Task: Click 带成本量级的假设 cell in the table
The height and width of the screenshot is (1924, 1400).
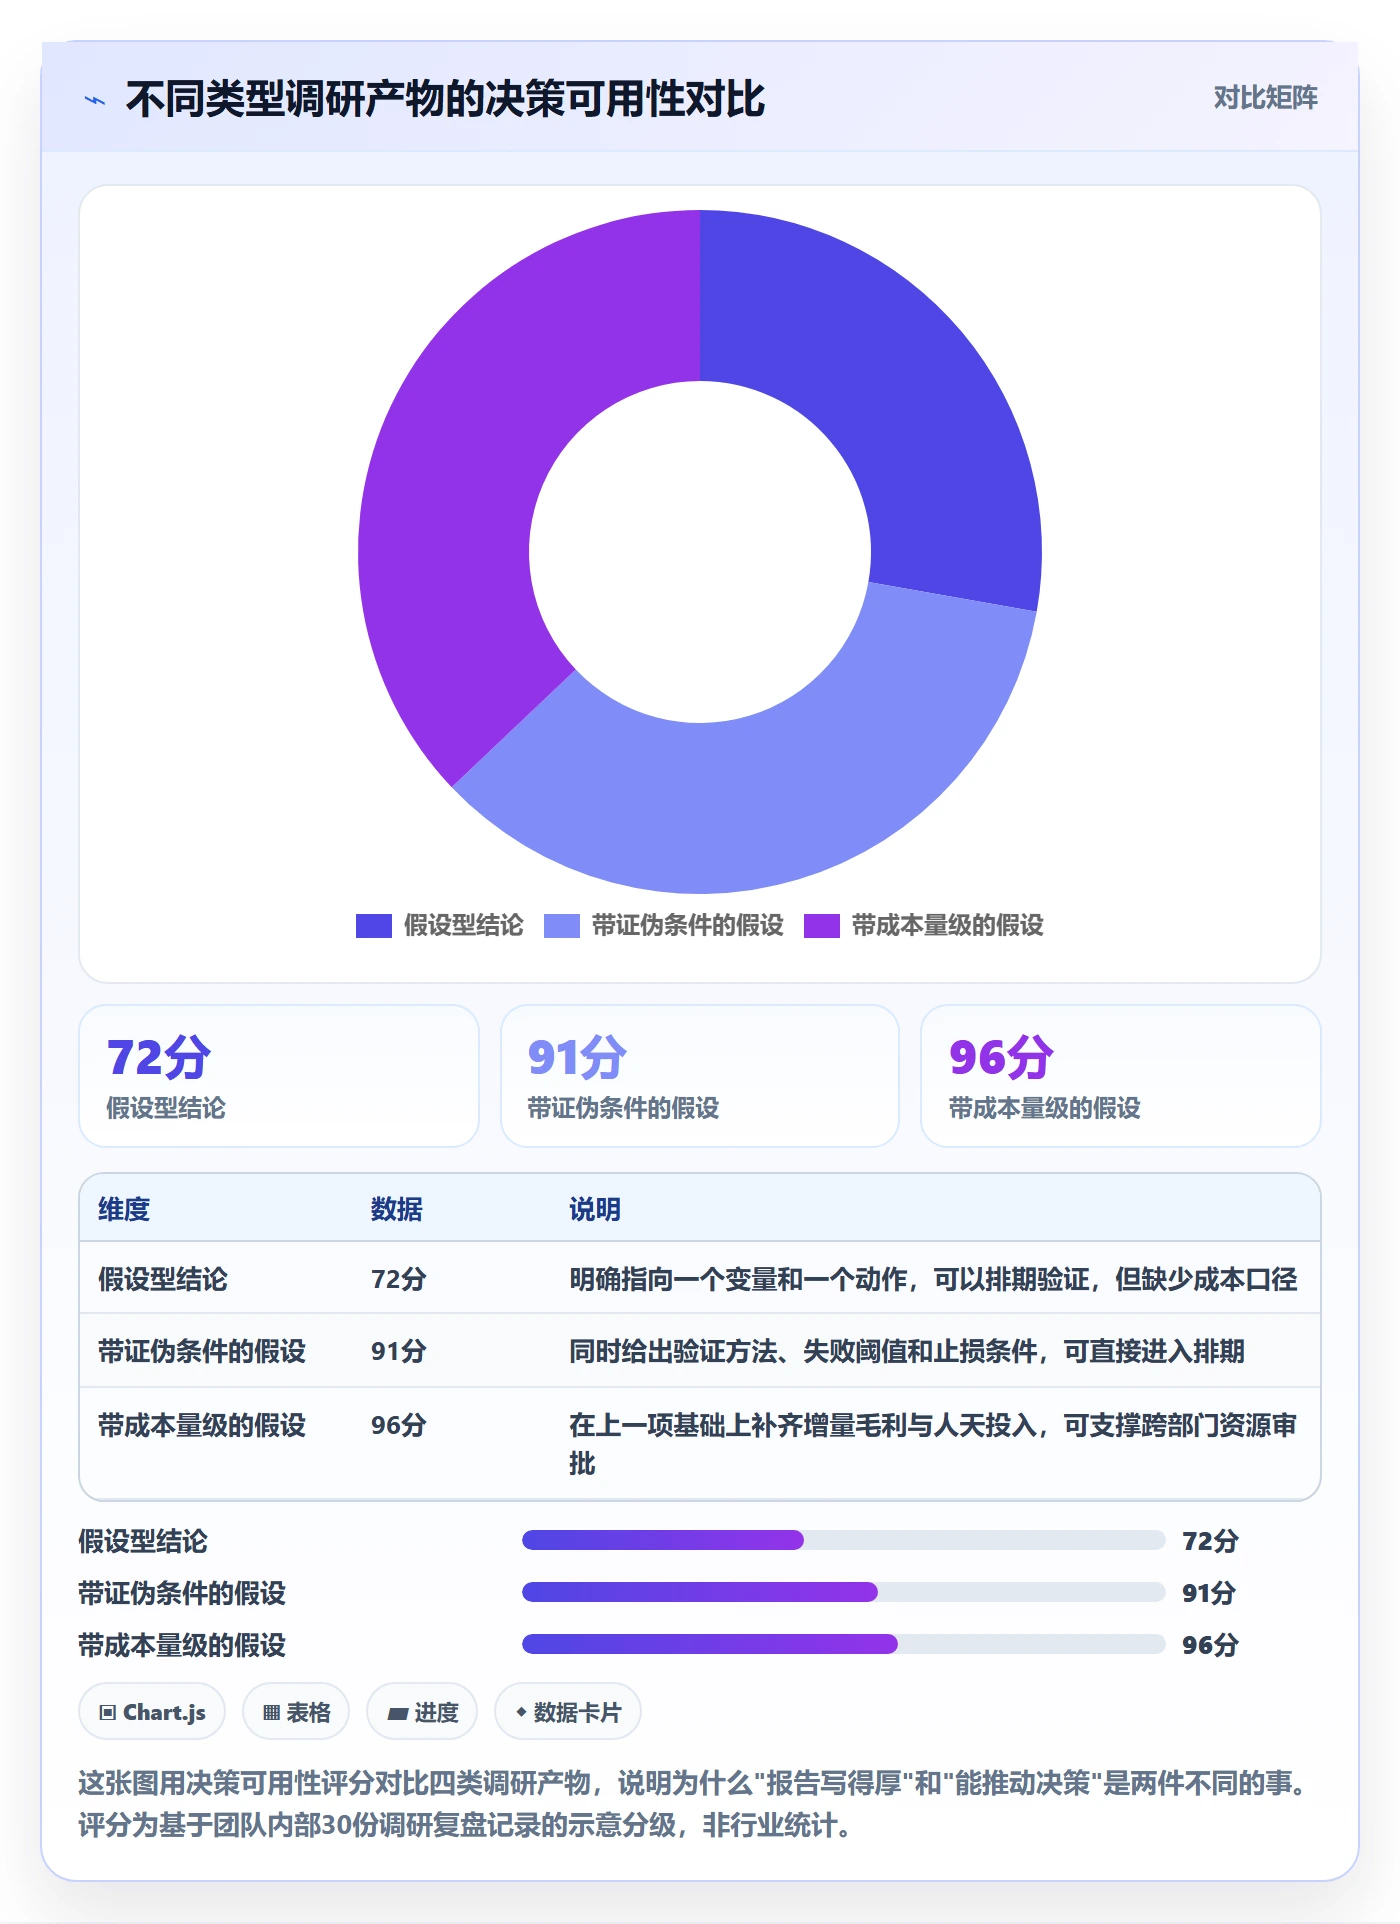Action: click(x=202, y=1425)
